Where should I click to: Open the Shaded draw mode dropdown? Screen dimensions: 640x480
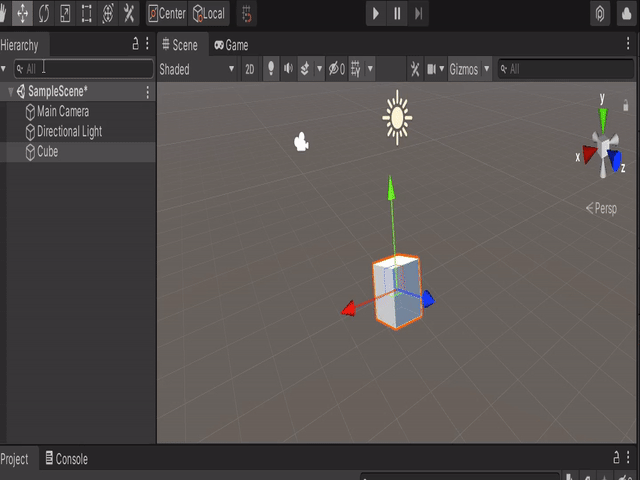pos(198,69)
